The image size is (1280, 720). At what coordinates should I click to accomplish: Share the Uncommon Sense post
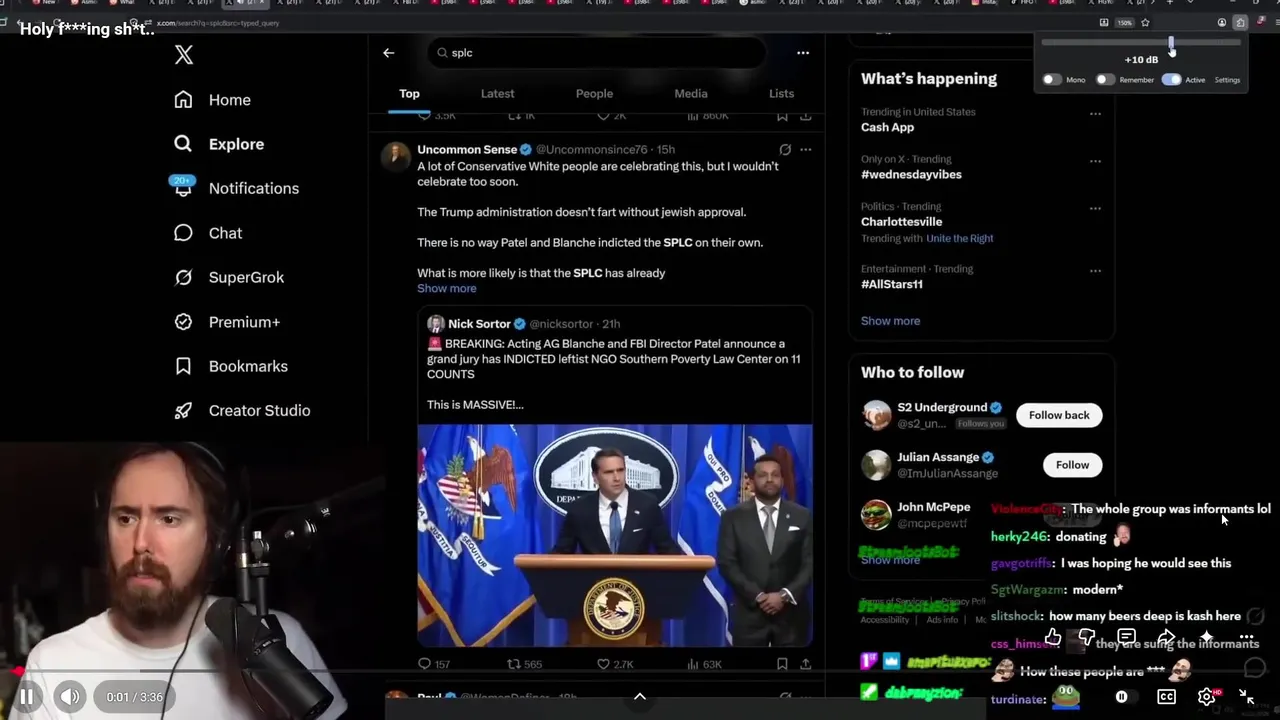[806, 664]
